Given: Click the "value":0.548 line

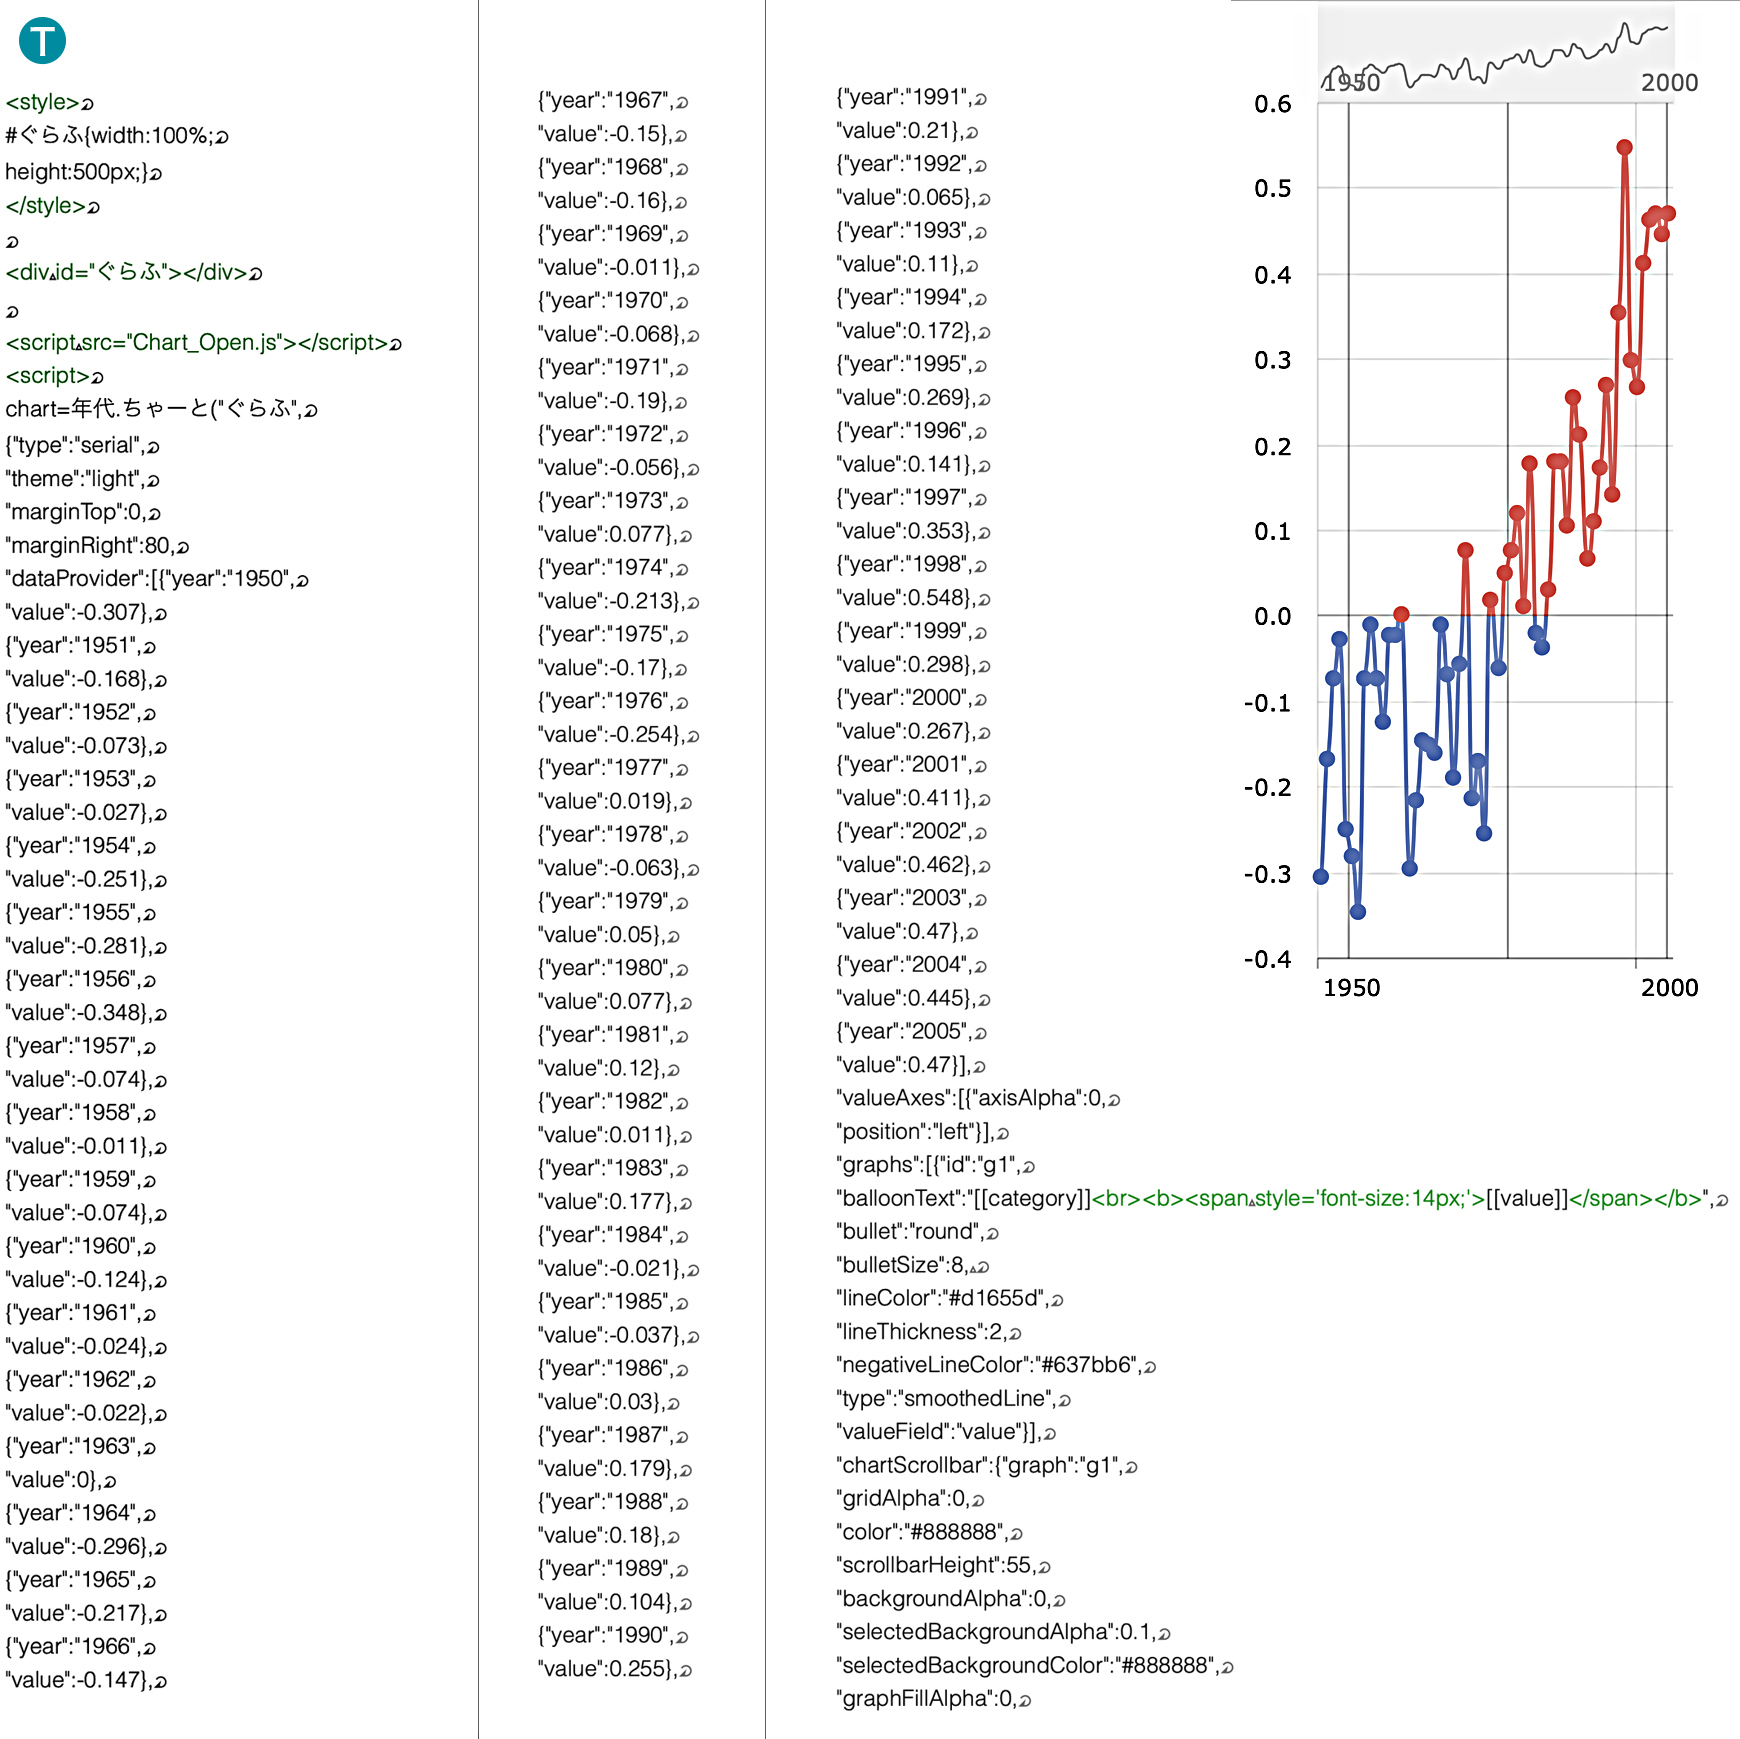Looking at the screenshot, I should (914, 598).
